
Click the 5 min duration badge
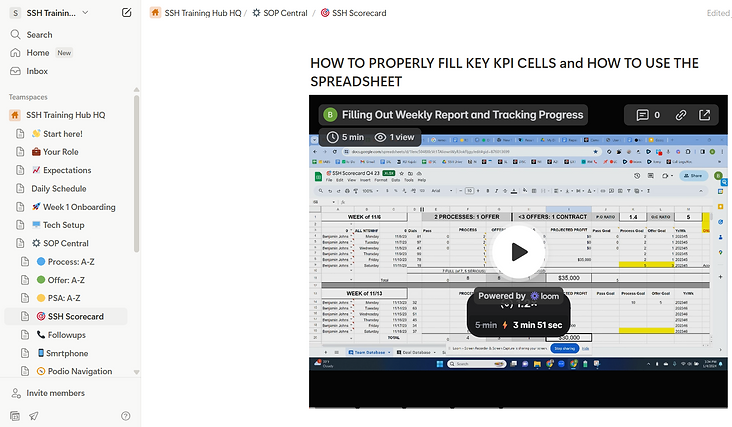[x=346, y=137]
